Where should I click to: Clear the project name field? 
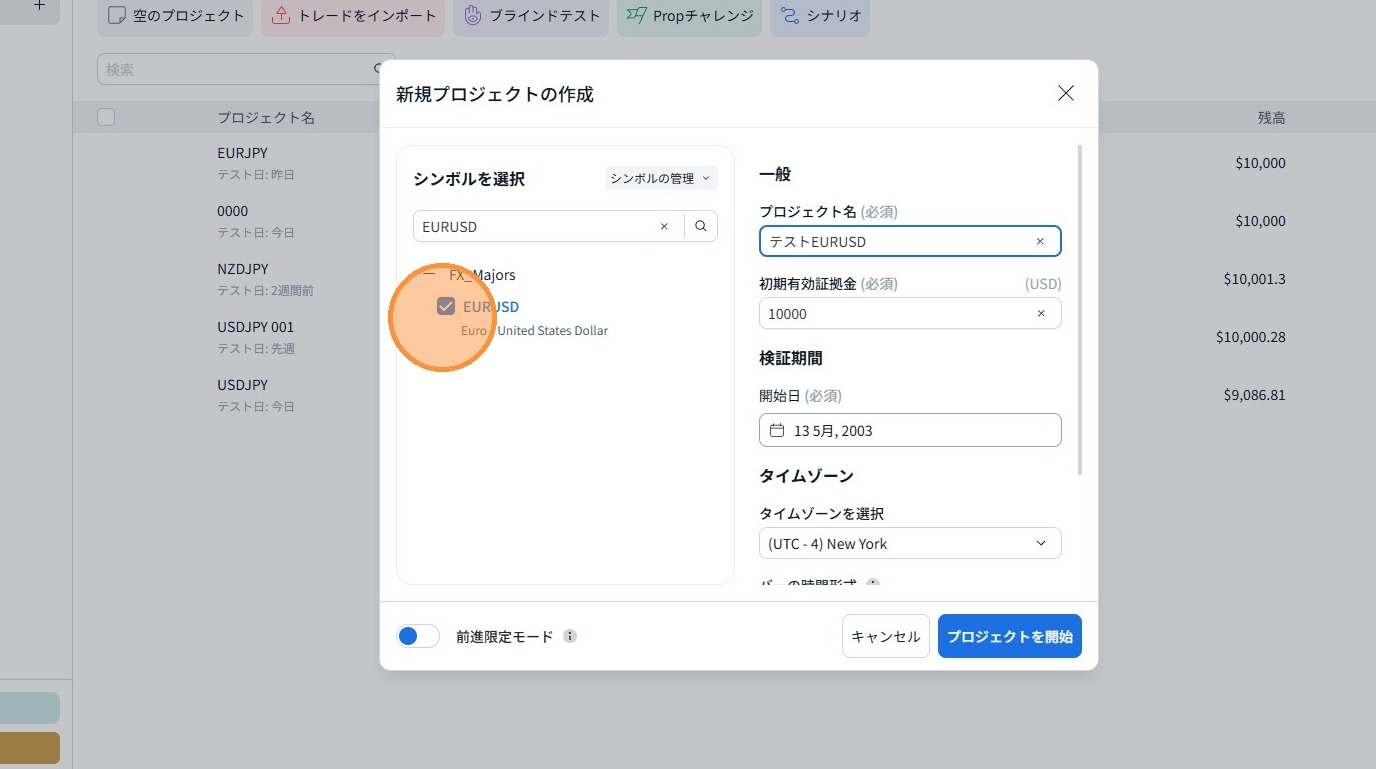click(1040, 241)
